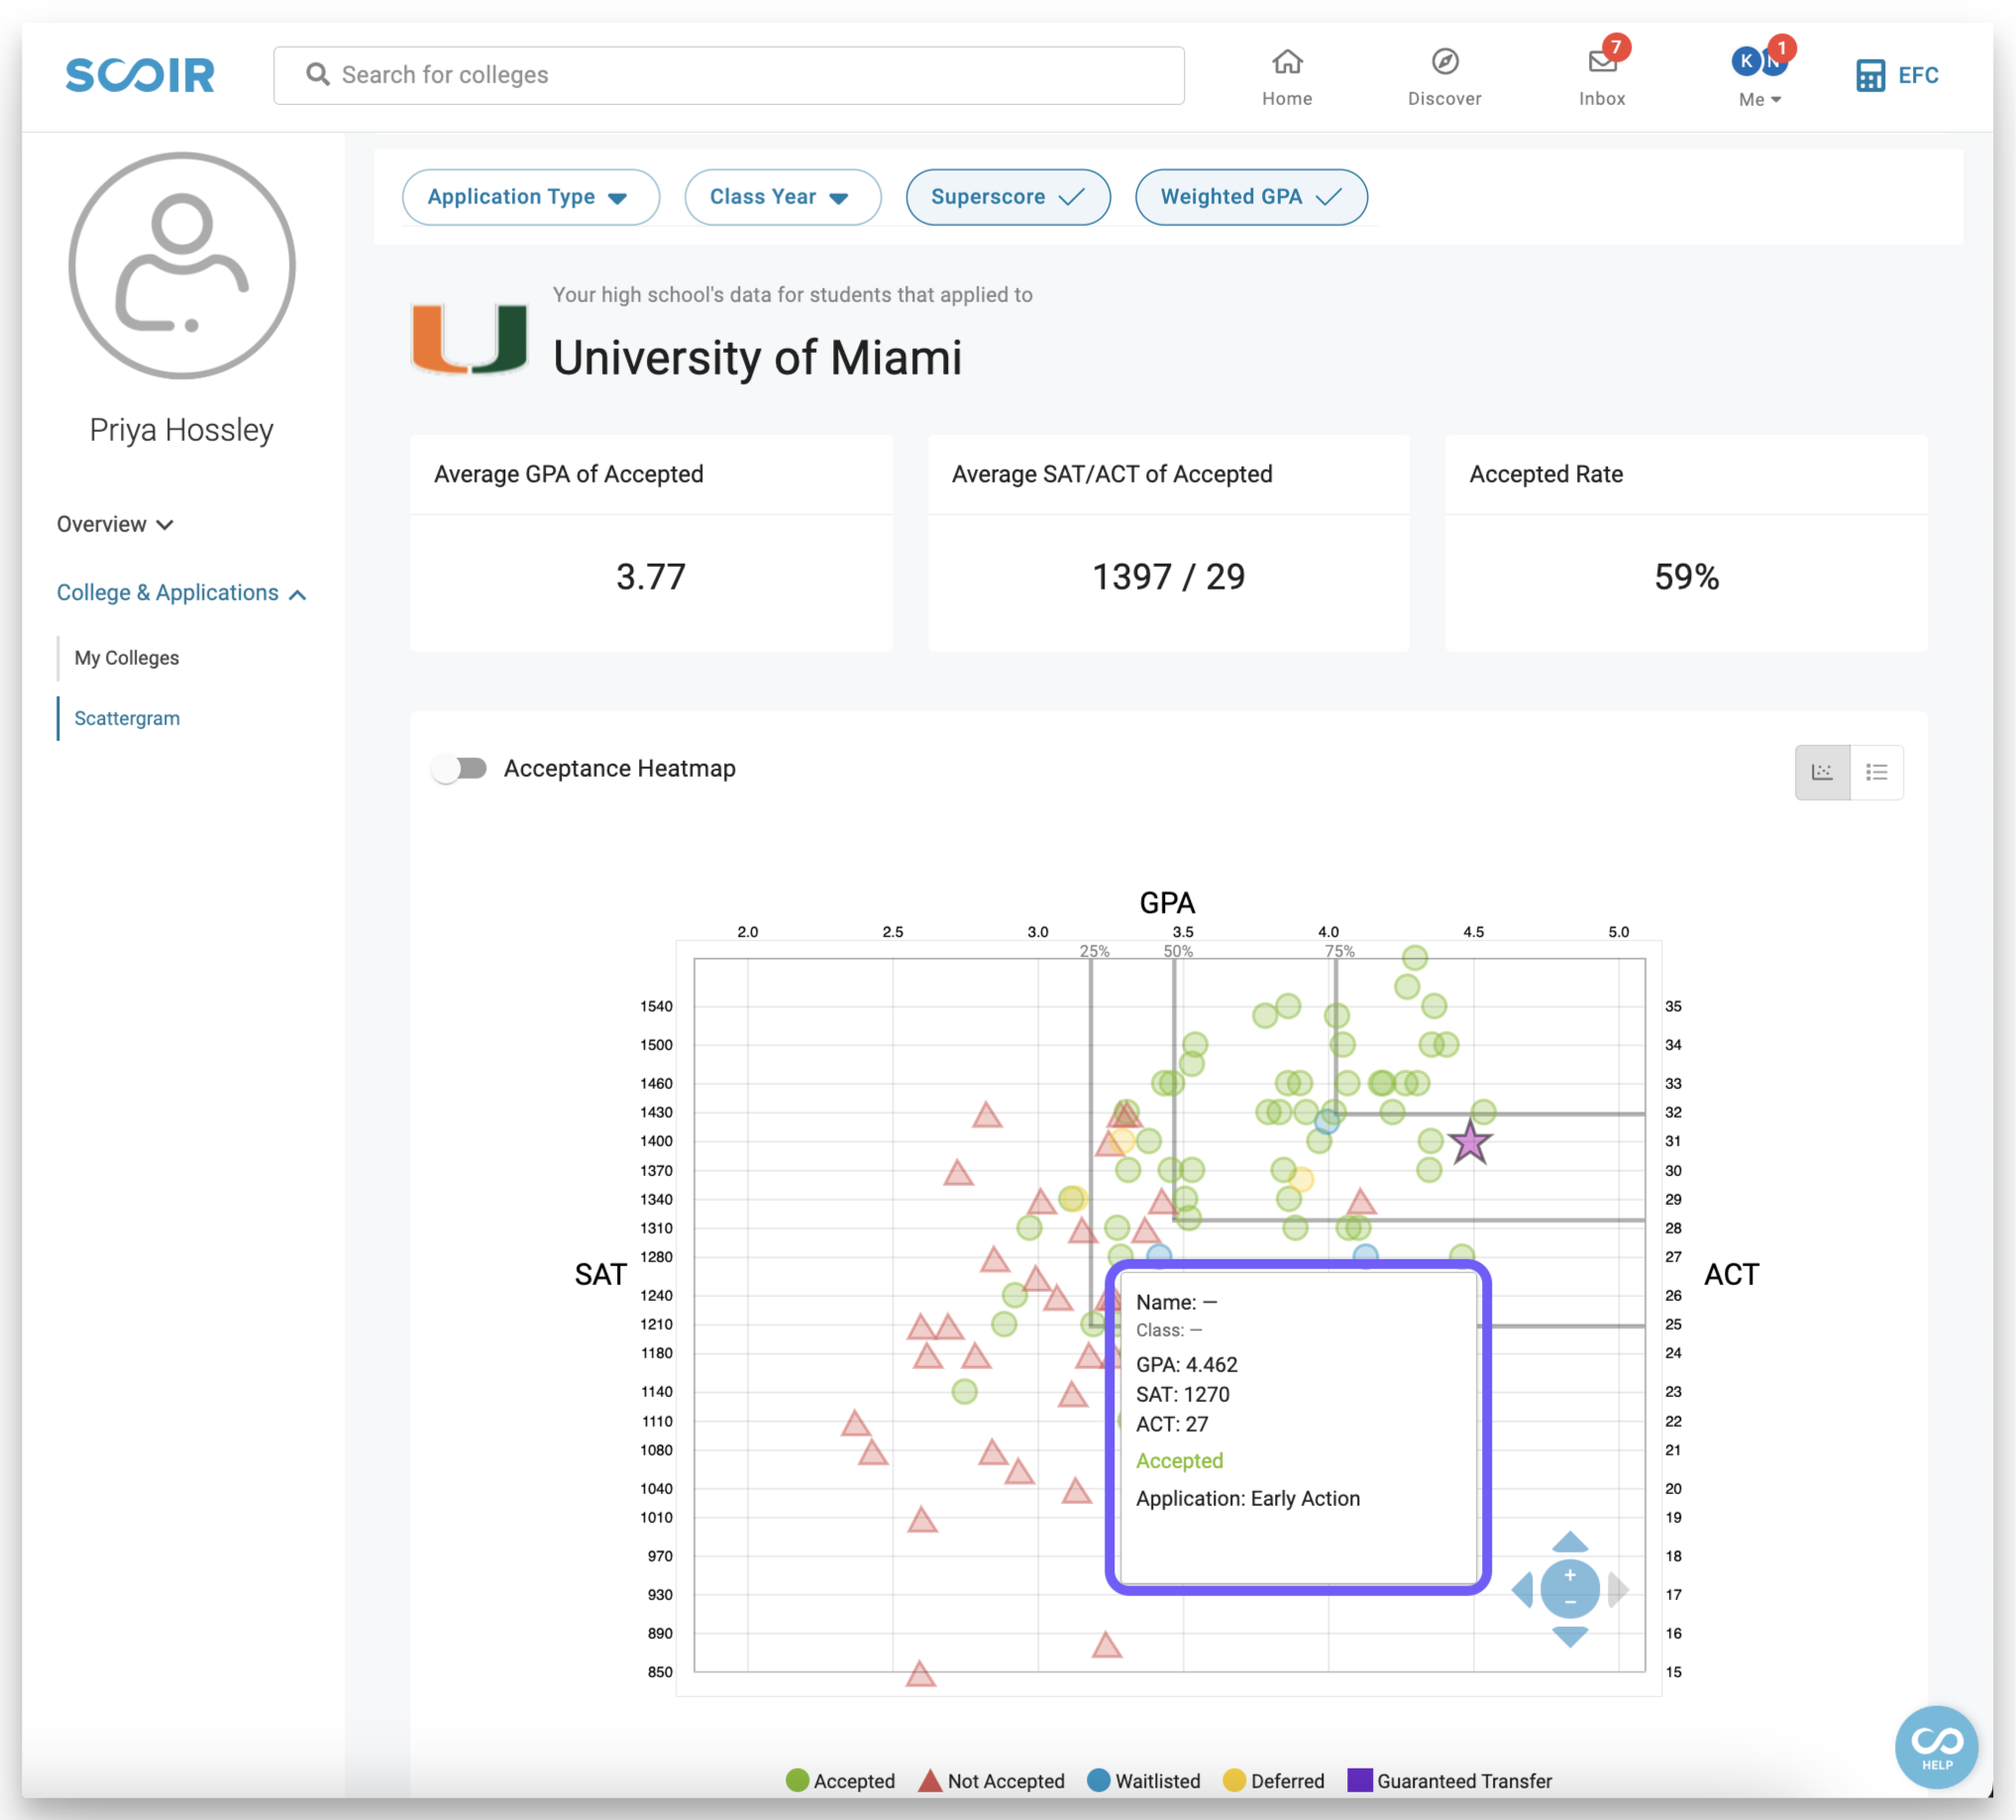Click the Average GPA of Accepted card
2016x1820 pixels.
click(x=651, y=543)
